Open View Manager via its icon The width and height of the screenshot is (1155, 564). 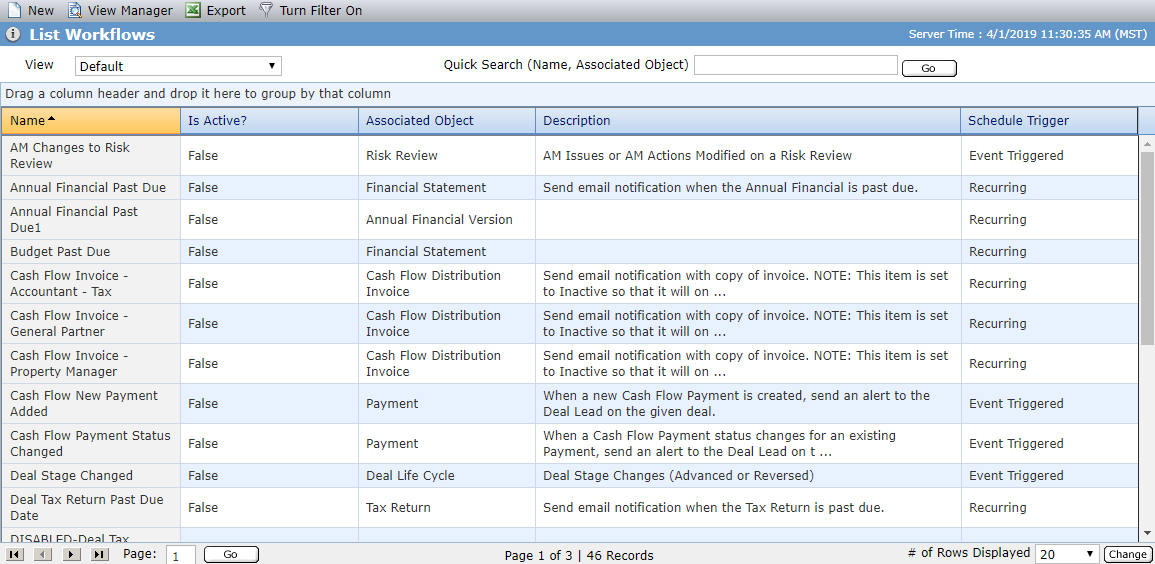click(74, 10)
